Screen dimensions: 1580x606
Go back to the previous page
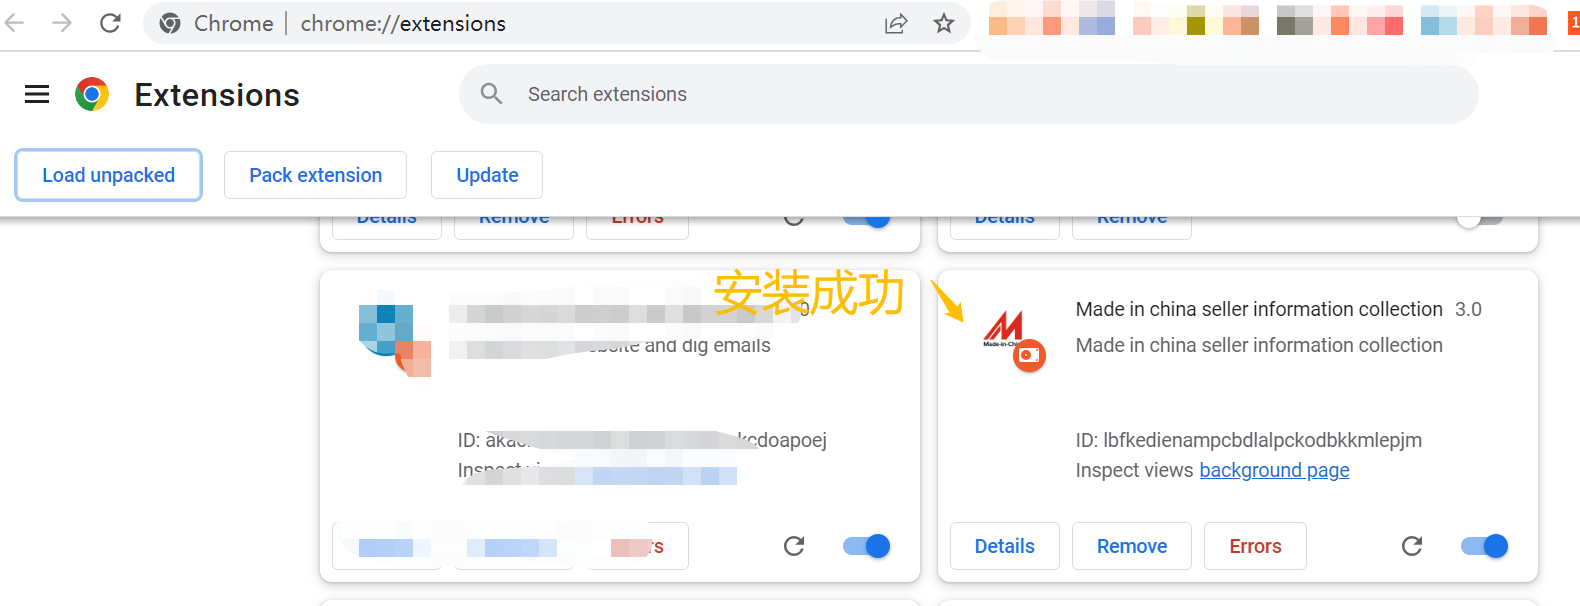point(14,23)
